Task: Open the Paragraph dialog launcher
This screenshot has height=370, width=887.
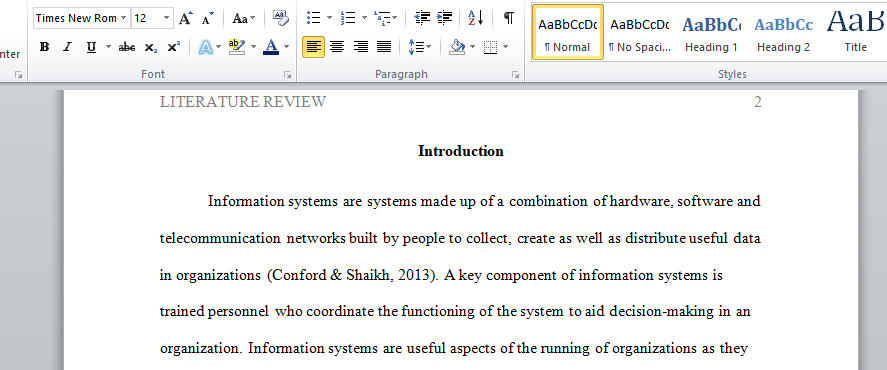Action: pyautogui.click(x=515, y=75)
